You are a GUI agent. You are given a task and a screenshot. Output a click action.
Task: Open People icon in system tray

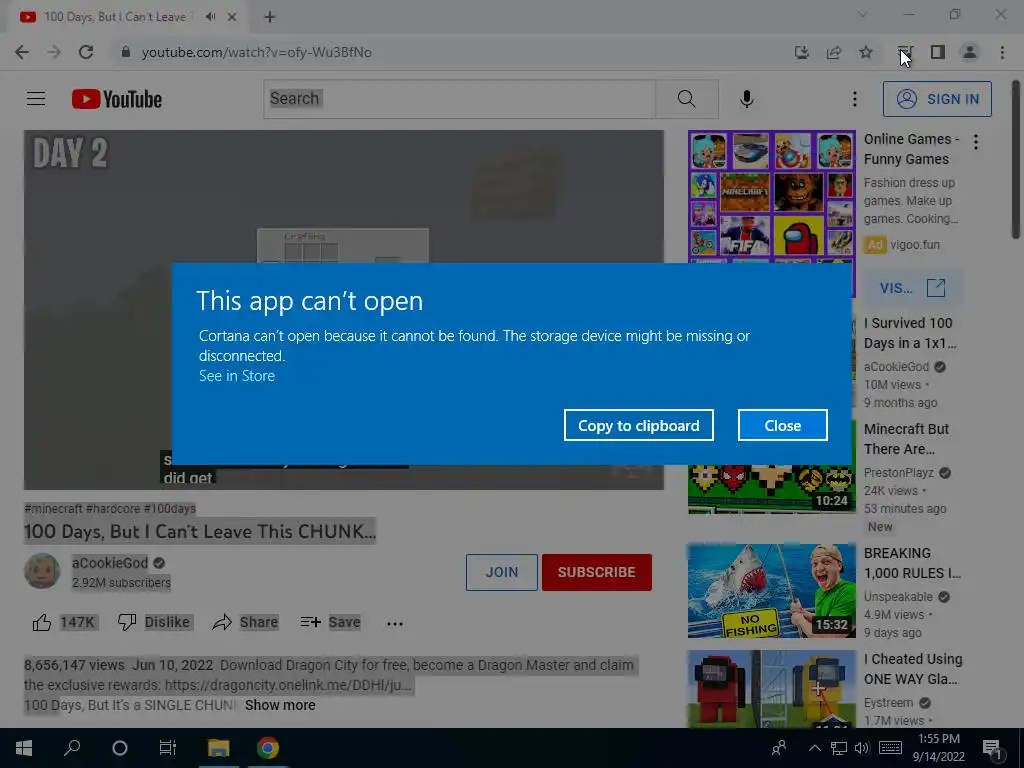[x=778, y=748]
